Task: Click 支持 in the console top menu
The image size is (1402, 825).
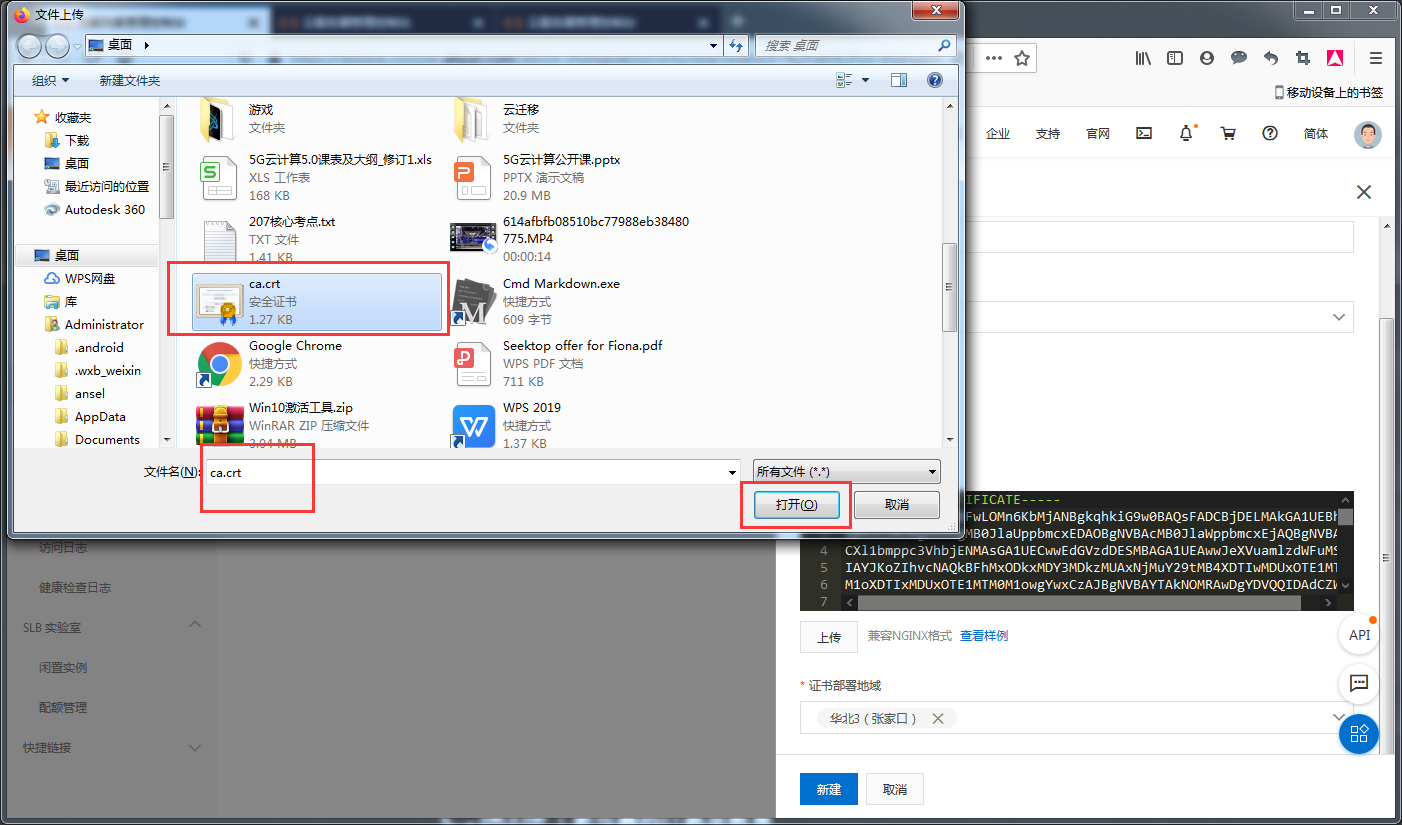Action: [x=1048, y=132]
